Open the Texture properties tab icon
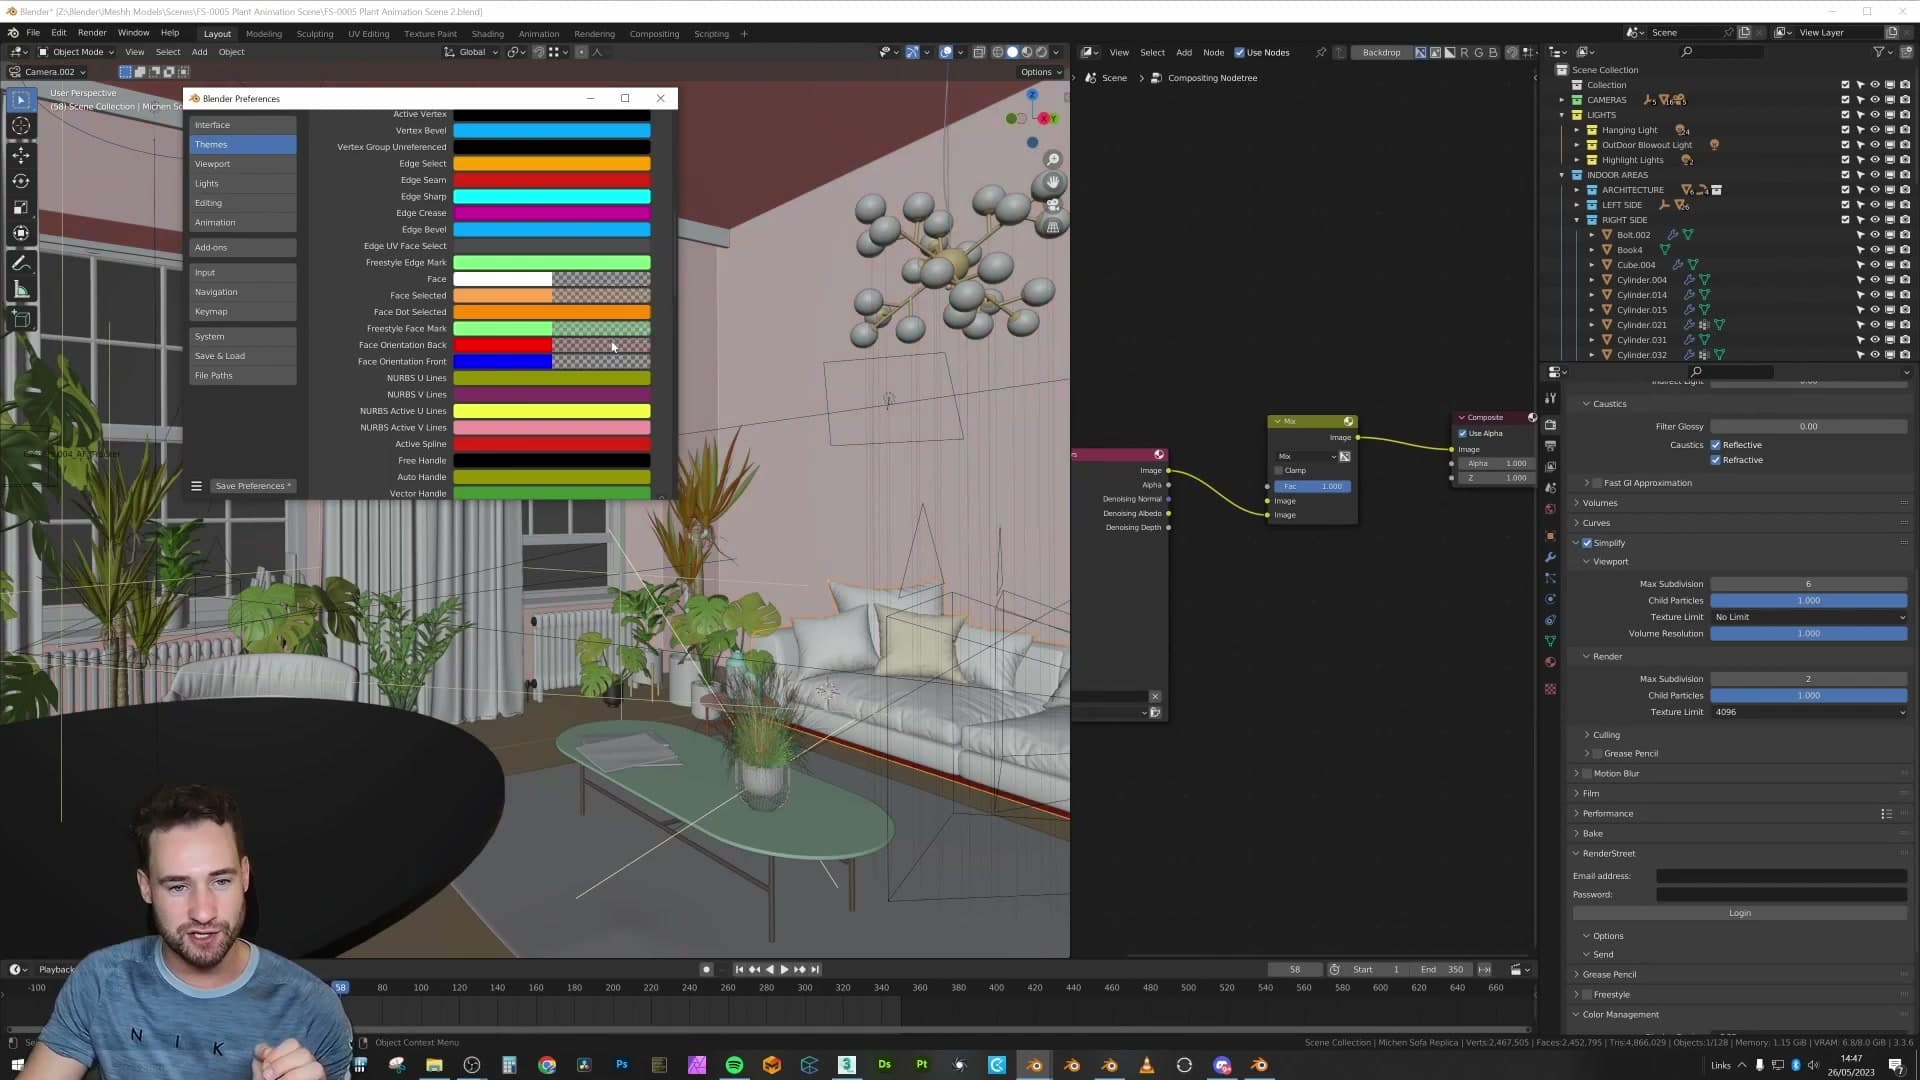This screenshot has width=1920, height=1080. 1550,689
